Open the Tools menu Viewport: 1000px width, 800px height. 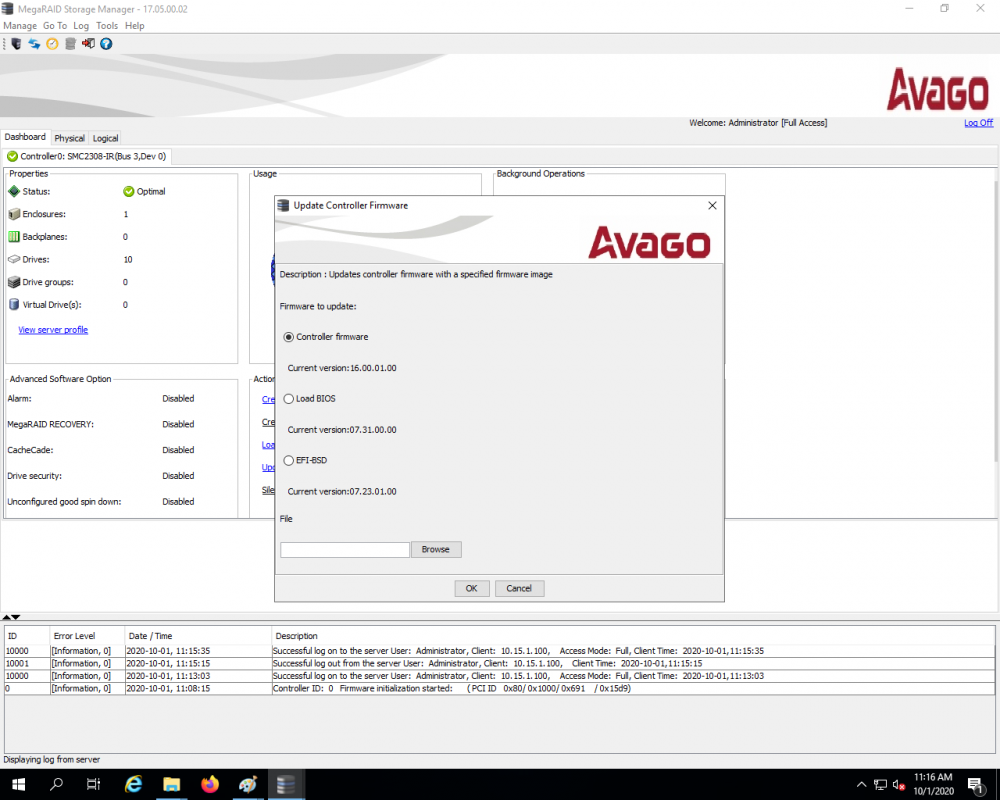click(x=107, y=26)
